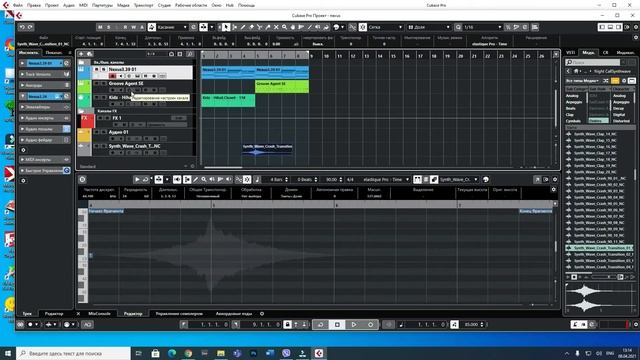Toggle record enable on Nexus3.39 01 track
This screenshot has width=640, height=360.
[x=112, y=76]
